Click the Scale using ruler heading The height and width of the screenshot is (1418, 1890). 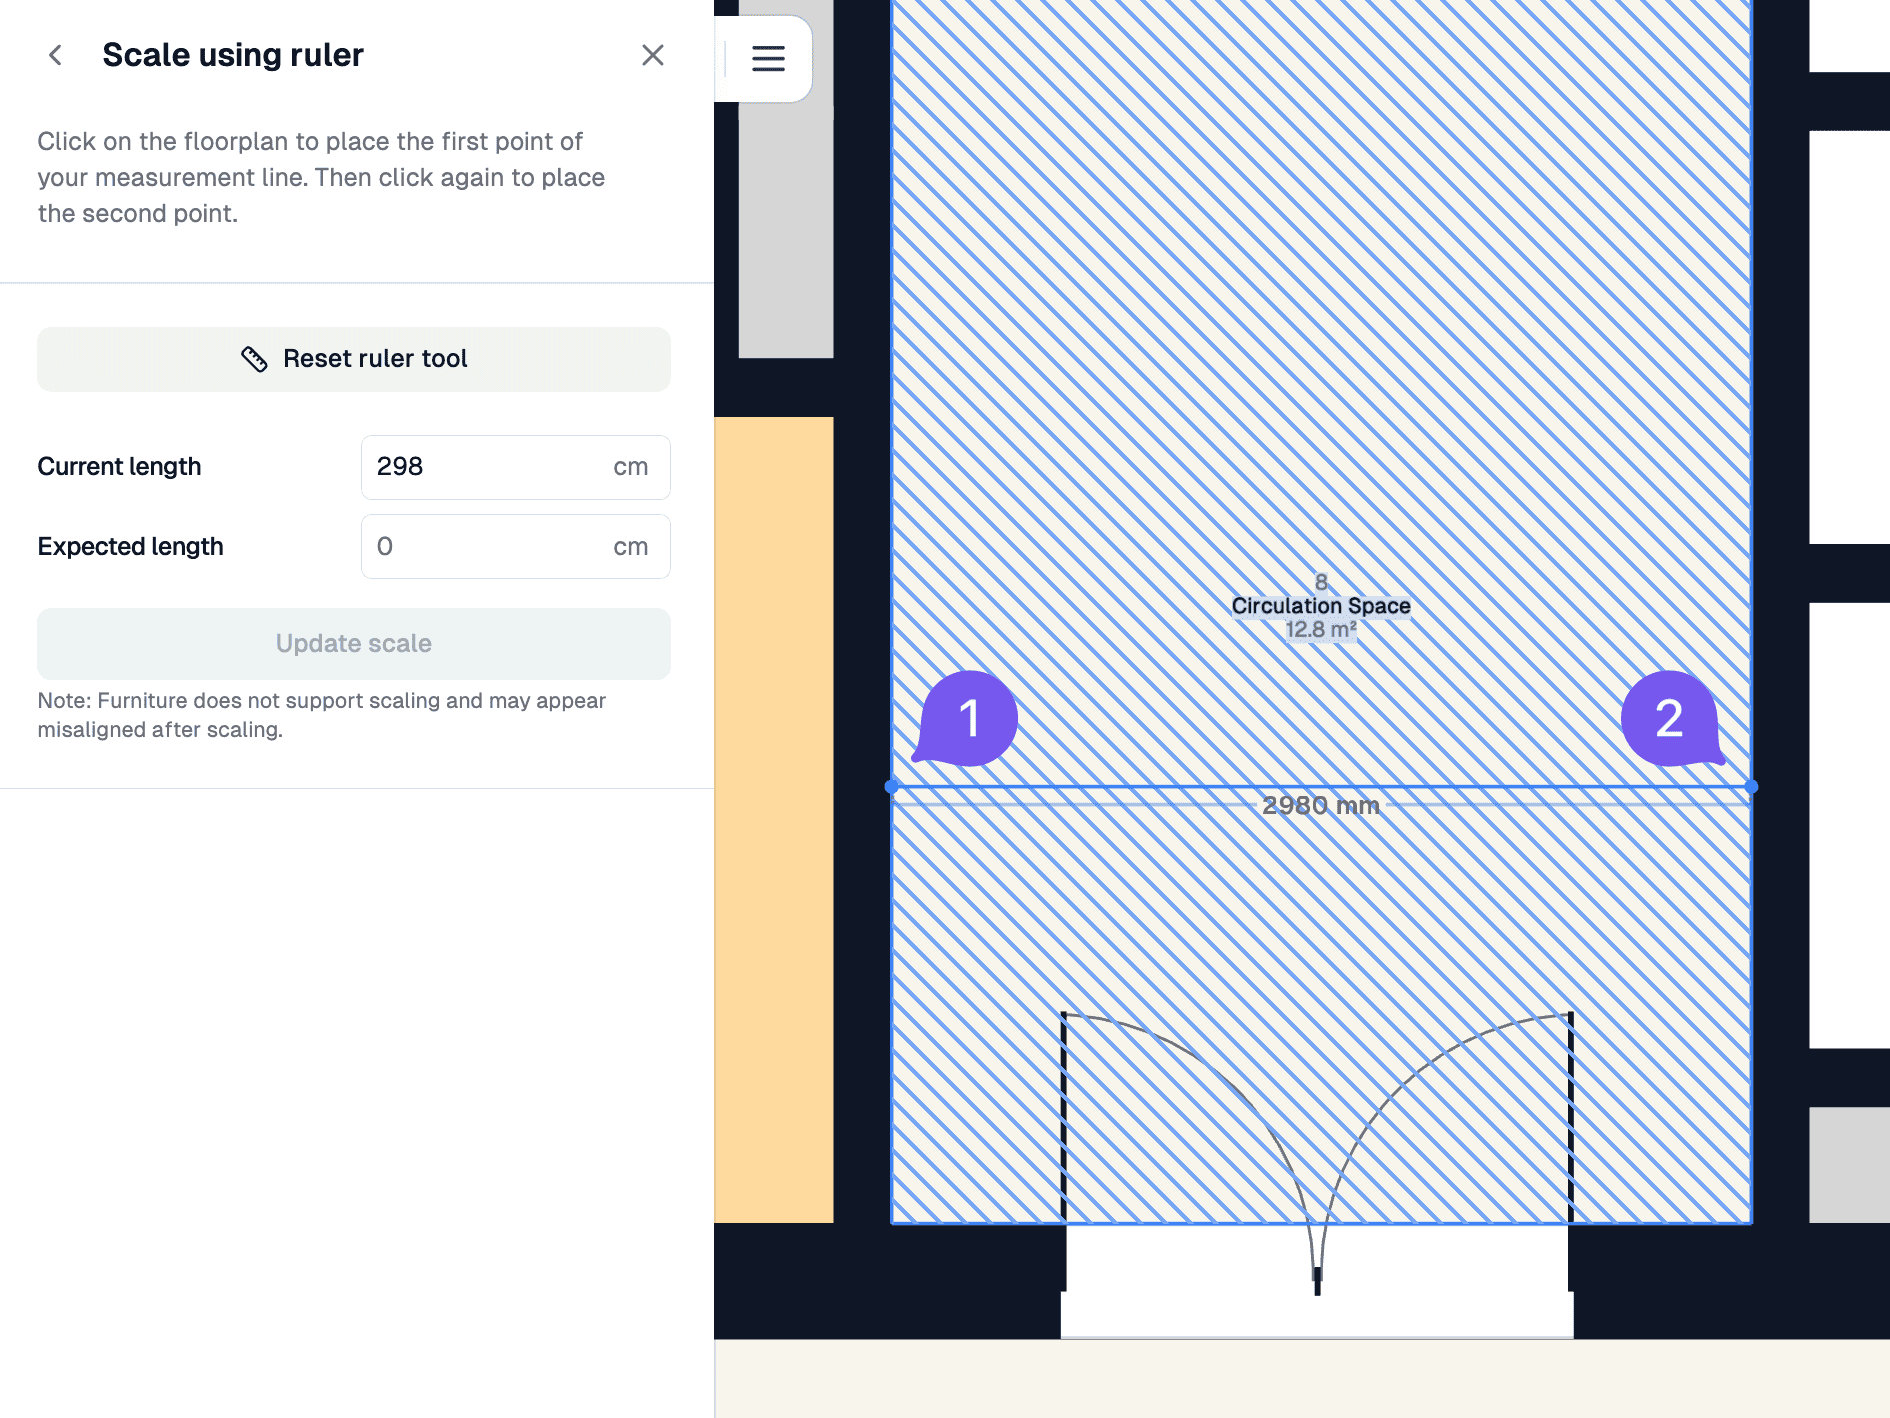point(233,55)
